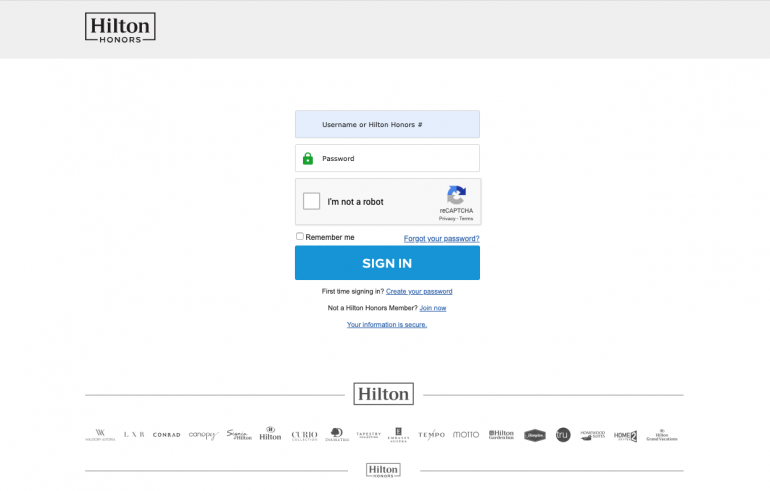Focus the Username or Hilton Honors # field
Image resolution: width=770 pixels, height=491 pixels.
pos(387,124)
